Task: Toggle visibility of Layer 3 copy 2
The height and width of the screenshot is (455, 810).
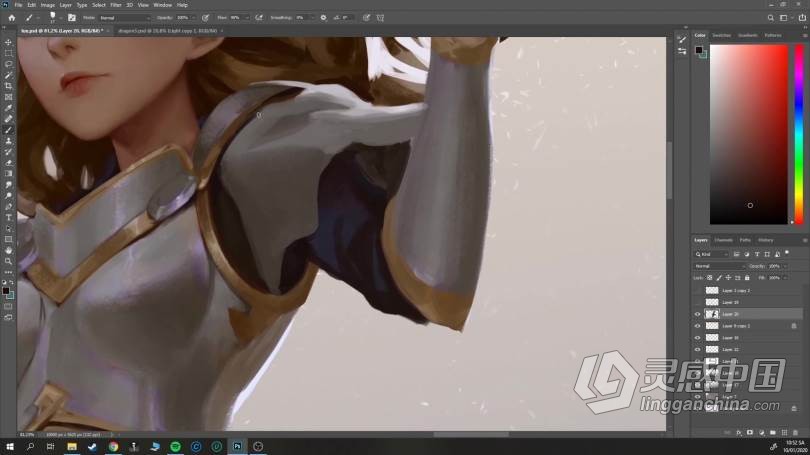Action: tap(697, 290)
